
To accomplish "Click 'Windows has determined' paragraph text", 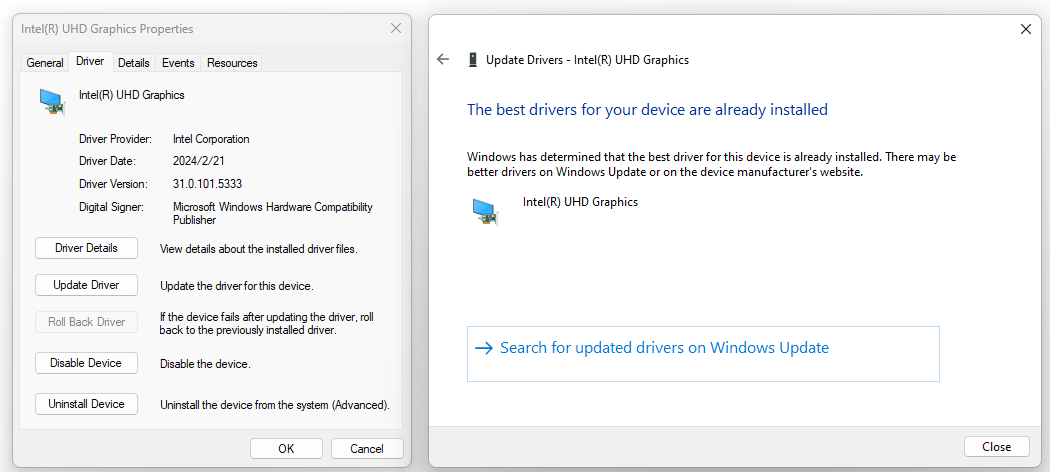I will coord(712,165).
